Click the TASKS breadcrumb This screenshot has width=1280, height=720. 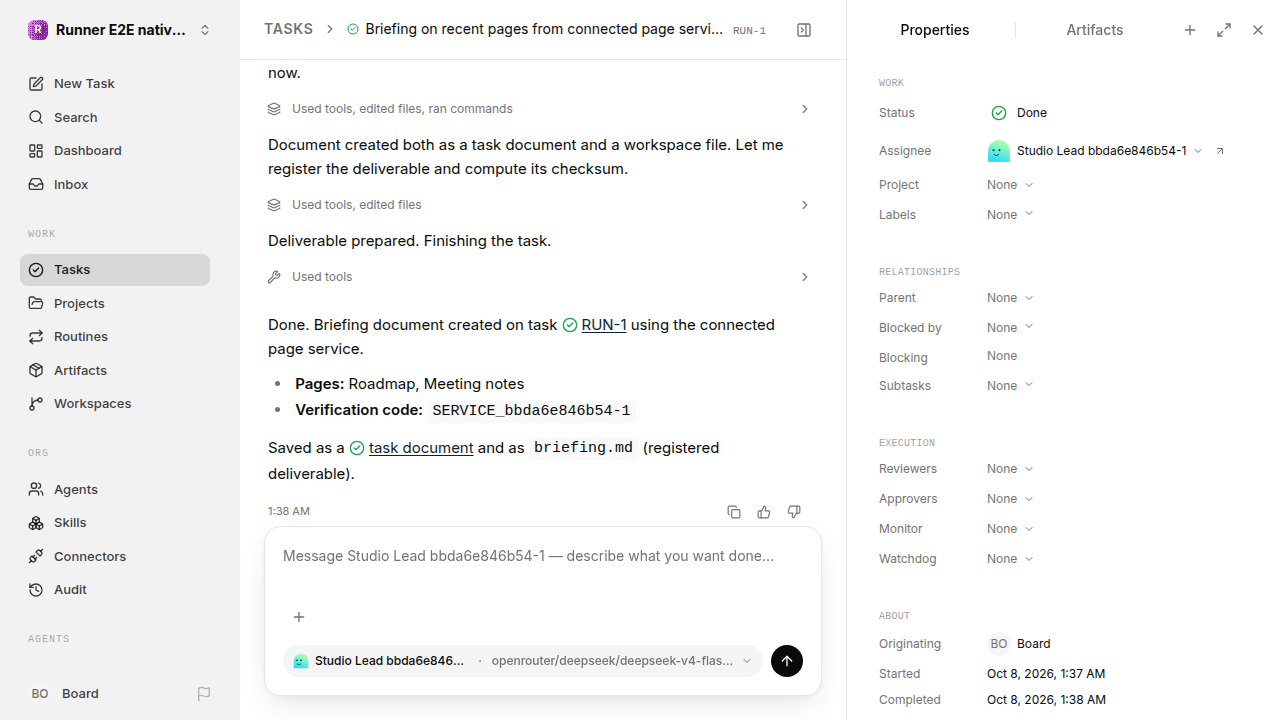pyautogui.click(x=288, y=30)
